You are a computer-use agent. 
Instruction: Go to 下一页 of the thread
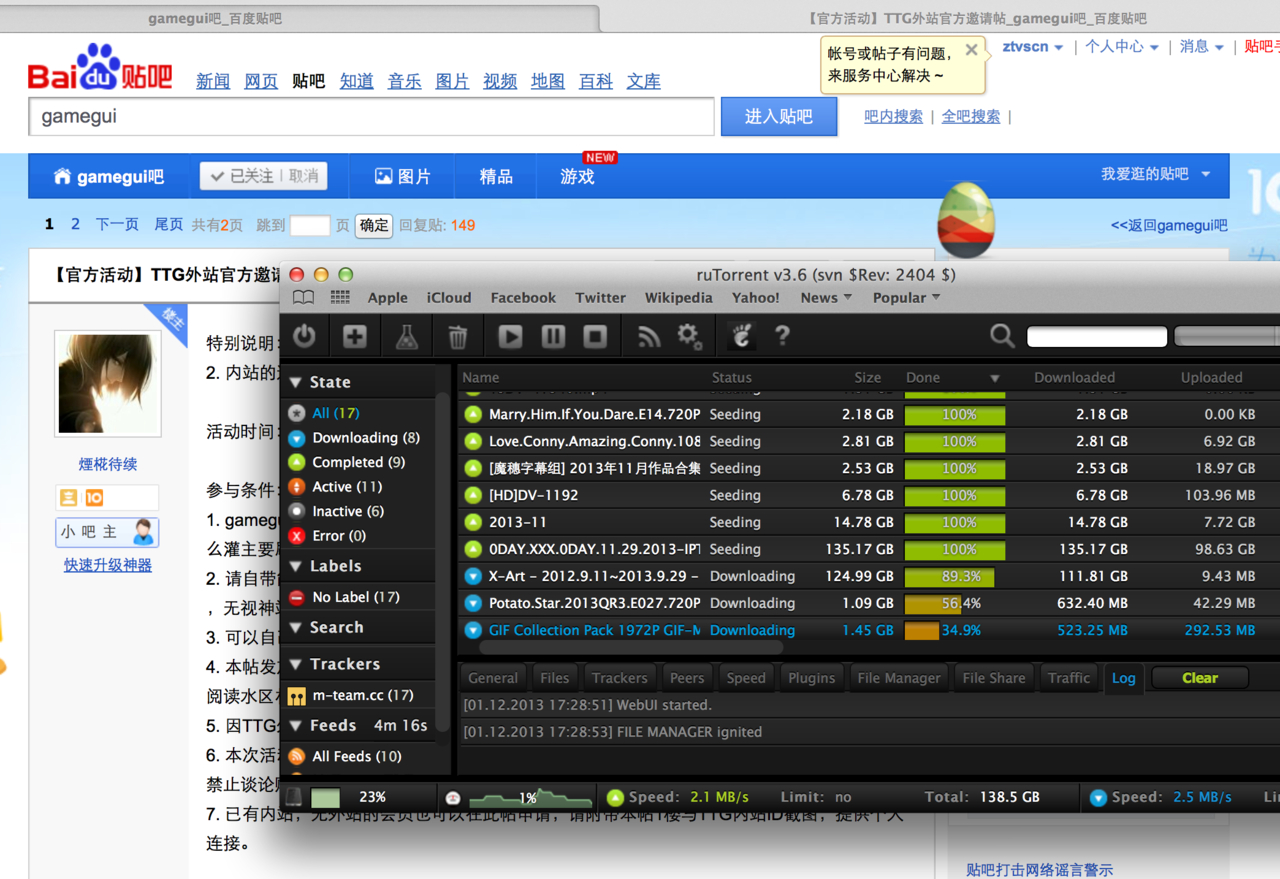click(x=117, y=225)
